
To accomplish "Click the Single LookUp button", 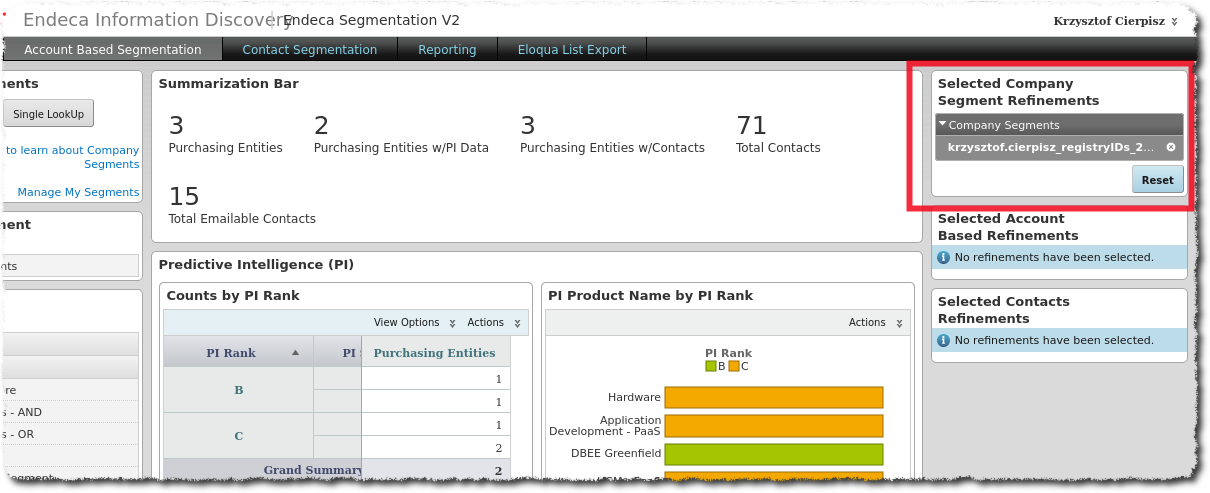I will (48, 114).
